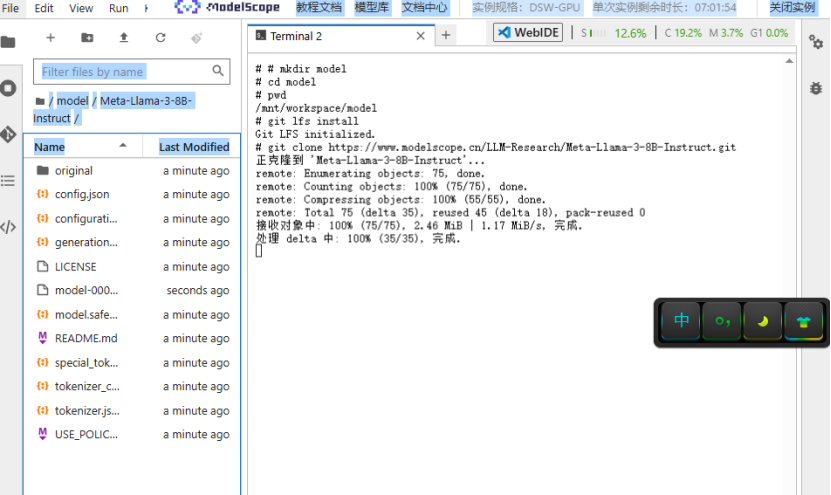The image size is (831, 495).
Task: Select the LICENSE file
Action: point(132,267)
